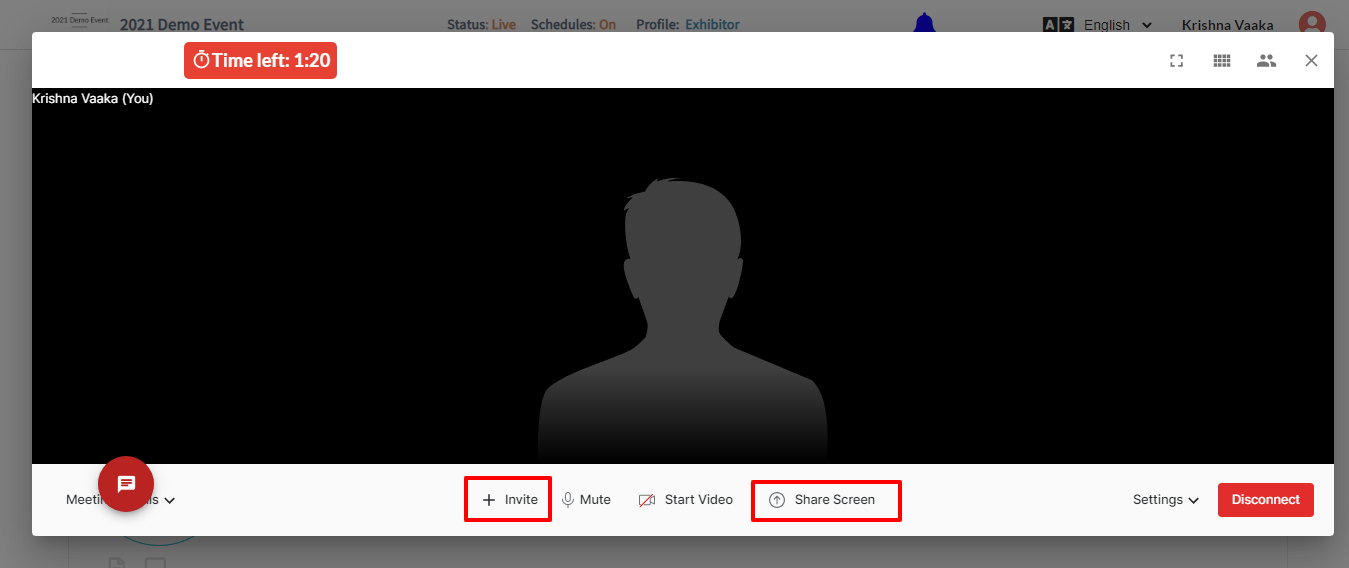Click the blue notification bell icon
Image resolution: width=1349 pixels, height=568 pixels.
[925, 22]
